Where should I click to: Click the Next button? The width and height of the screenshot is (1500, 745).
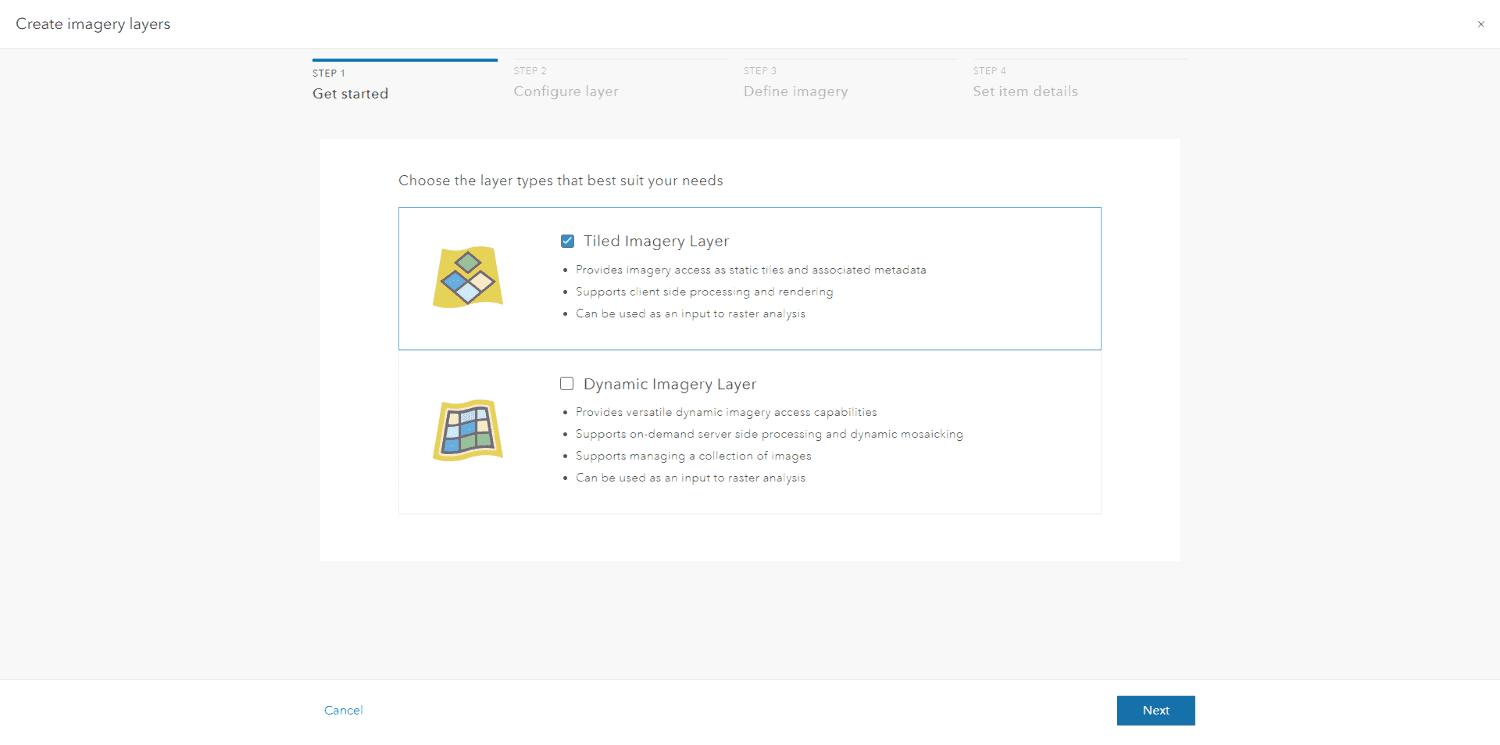pos(1156,710)
